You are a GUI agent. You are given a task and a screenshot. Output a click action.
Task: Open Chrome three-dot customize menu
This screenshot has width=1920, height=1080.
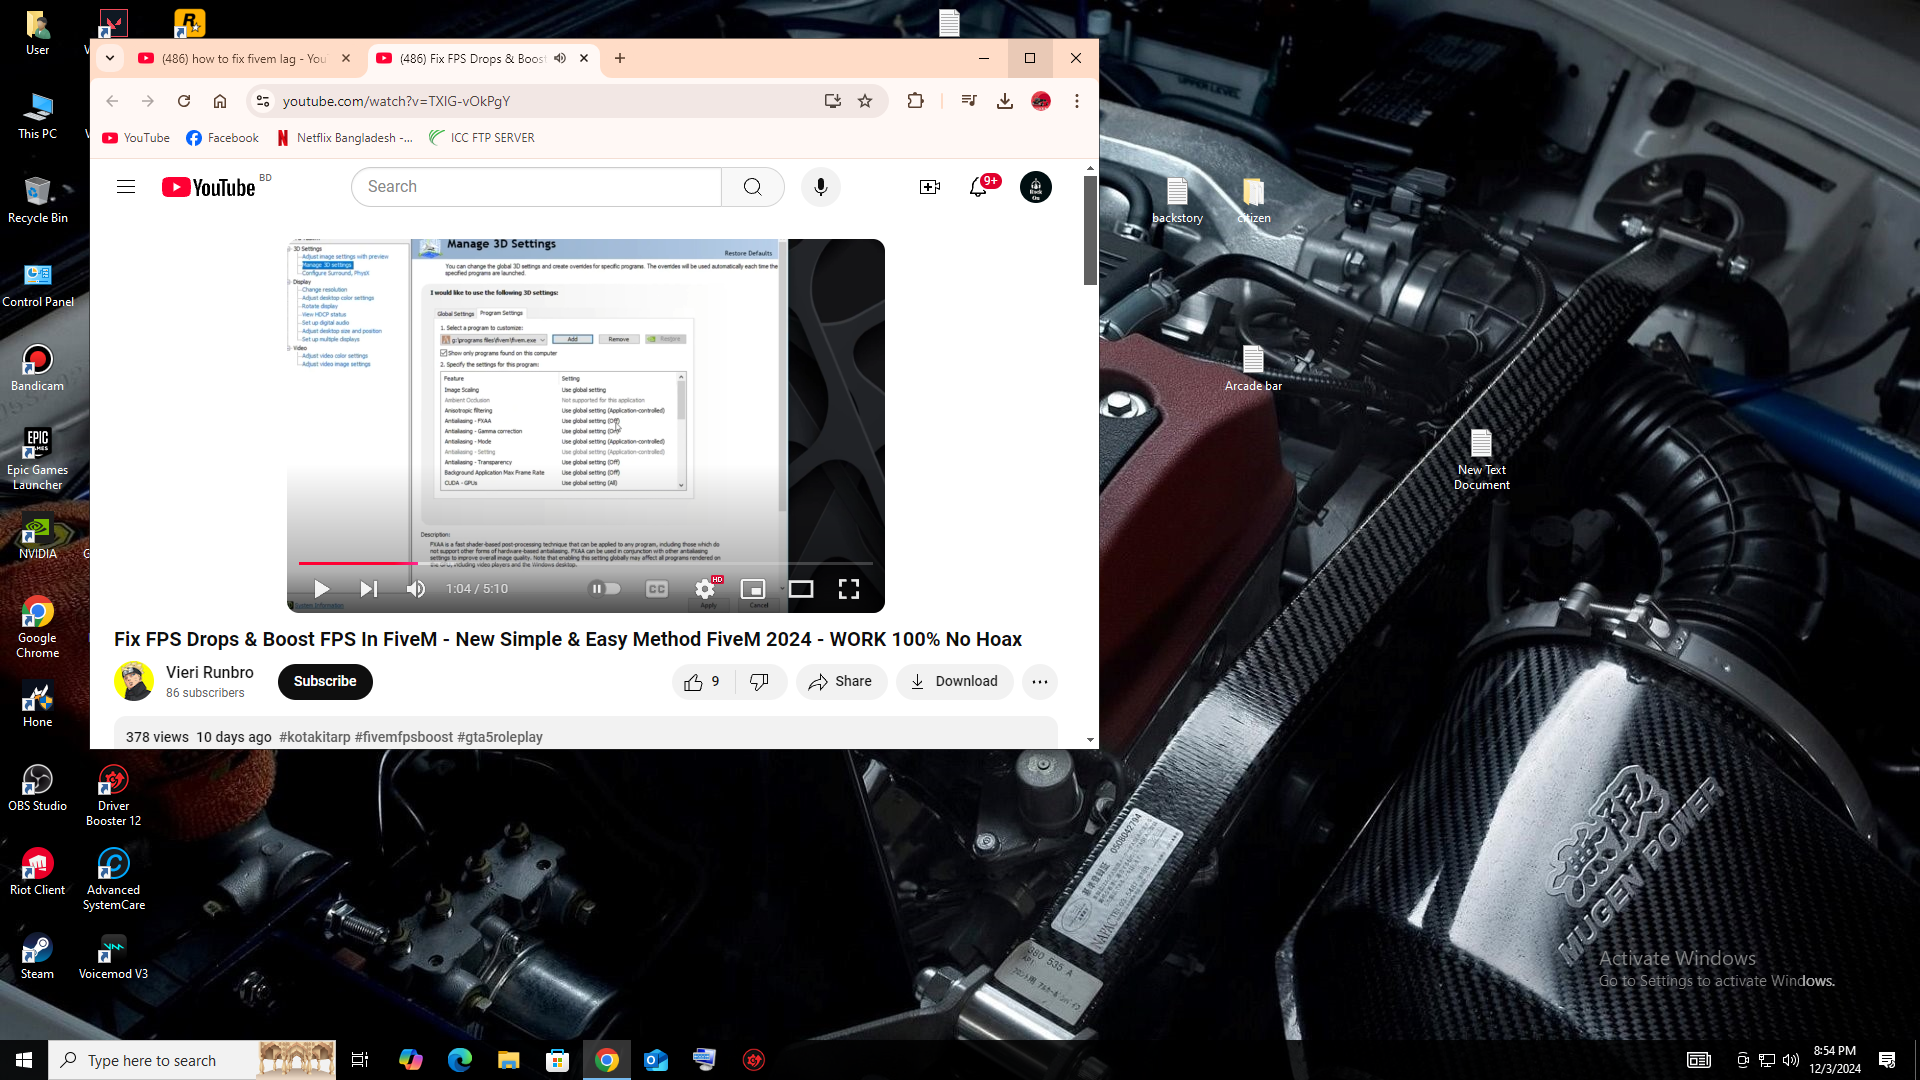1077,101
